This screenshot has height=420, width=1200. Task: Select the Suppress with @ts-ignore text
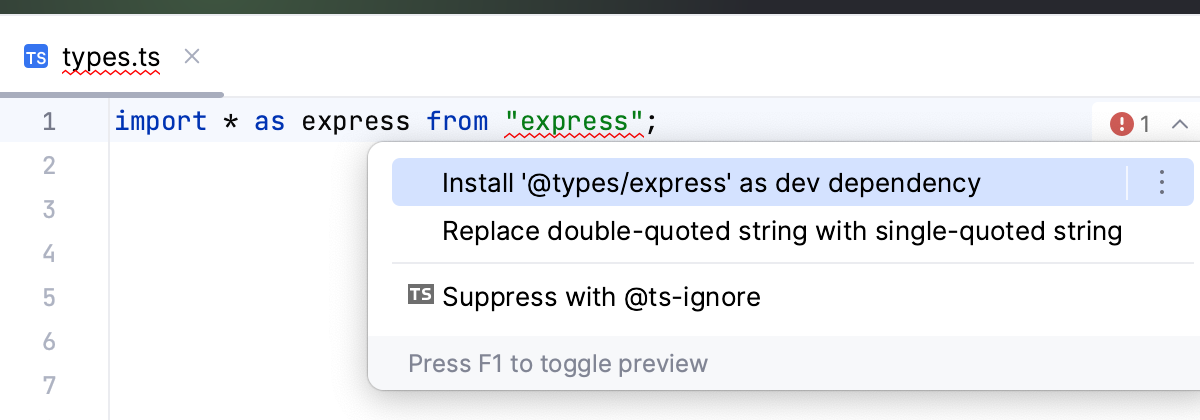601,297
